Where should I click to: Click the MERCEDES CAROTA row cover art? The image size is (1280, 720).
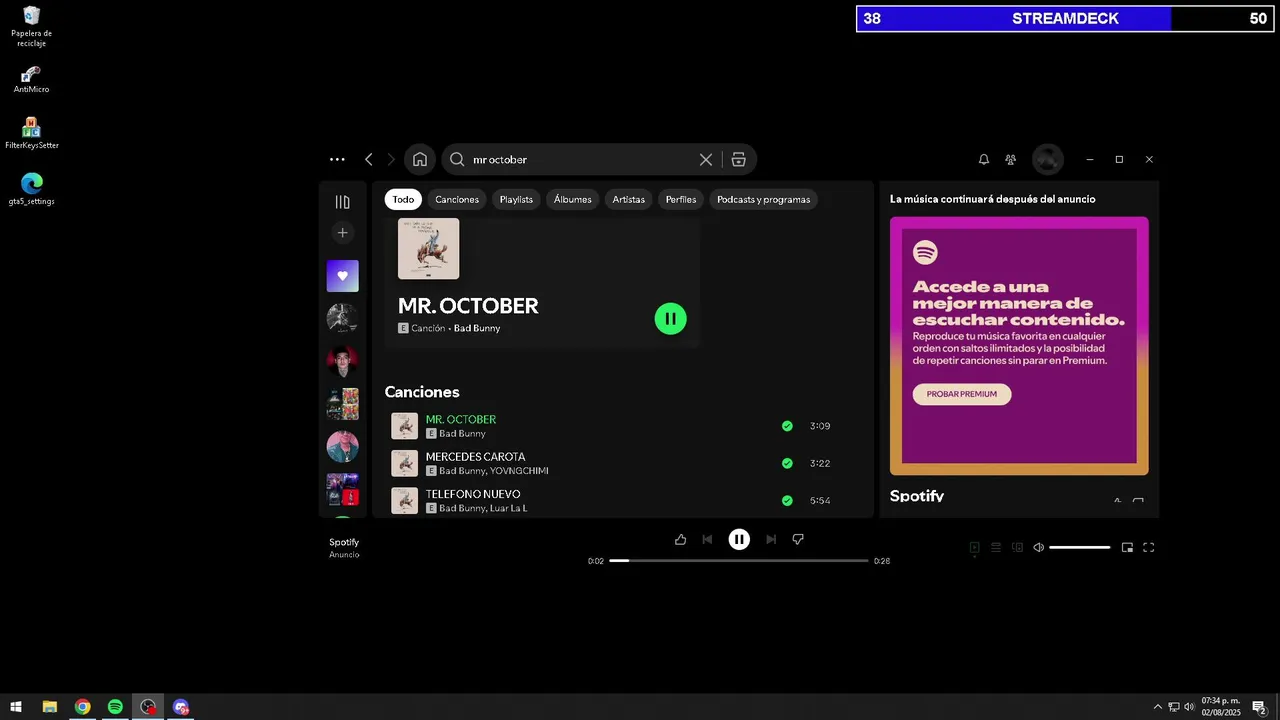[x=404, y=463]
